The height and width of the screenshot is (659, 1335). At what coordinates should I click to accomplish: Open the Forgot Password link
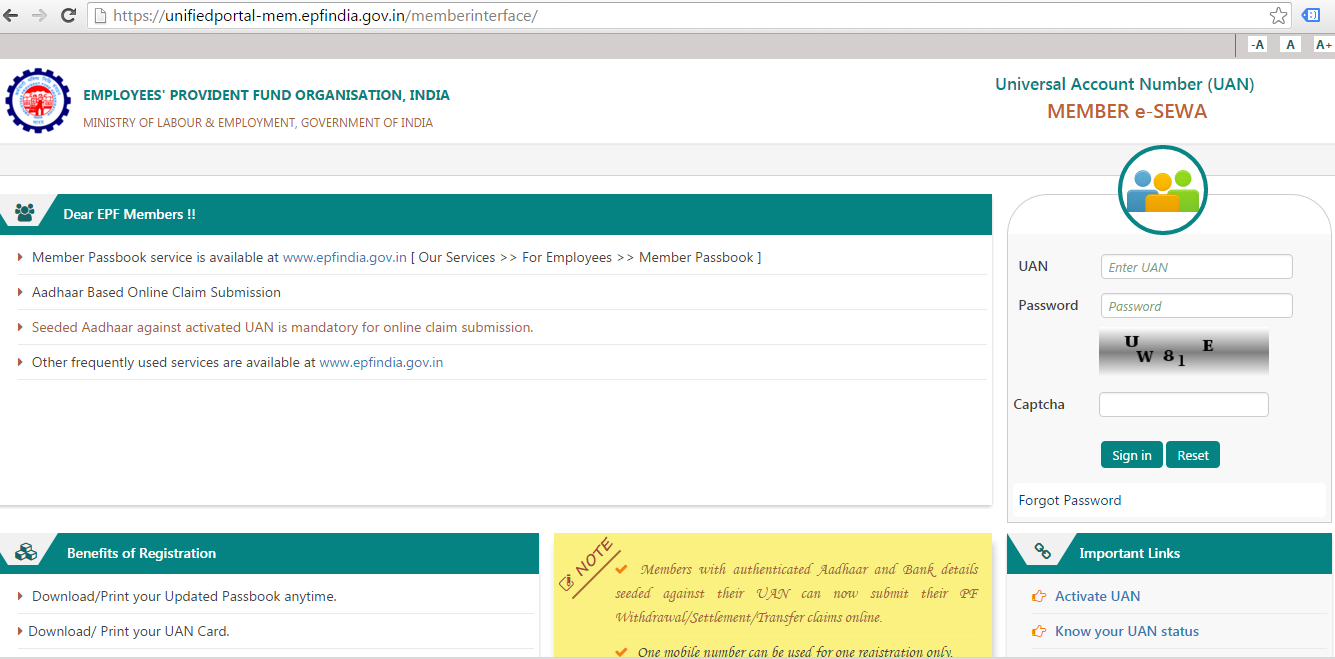point(1069,500)
